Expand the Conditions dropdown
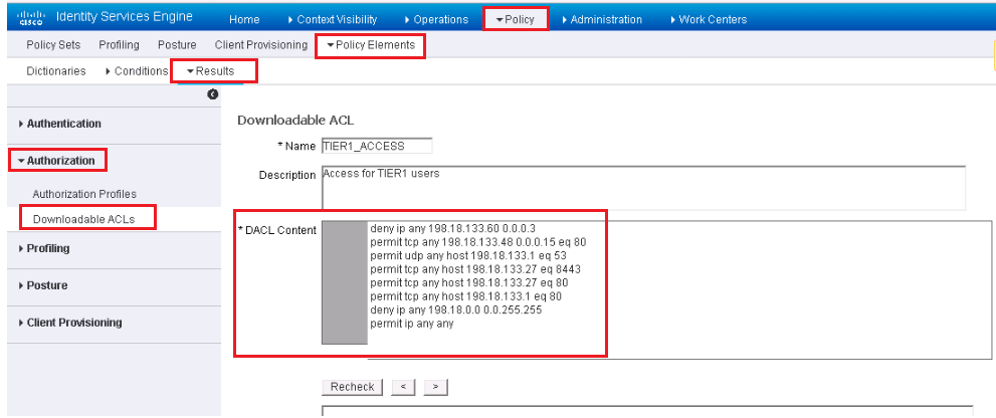Screen dimensions: 996x418 point(137,71)
